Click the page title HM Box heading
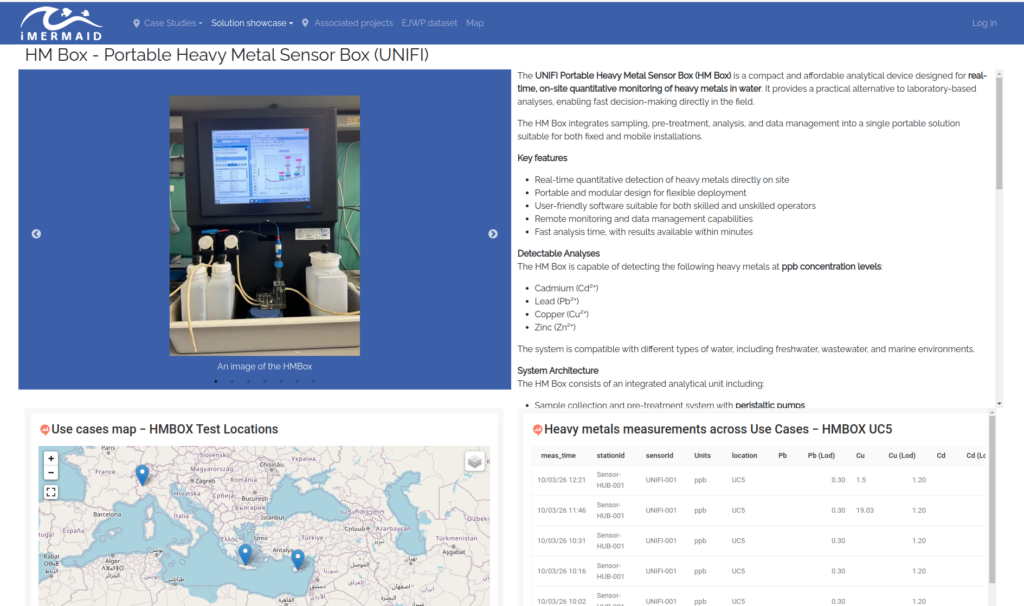Screen dimensions: 1024x606 (x=227, y=55)
